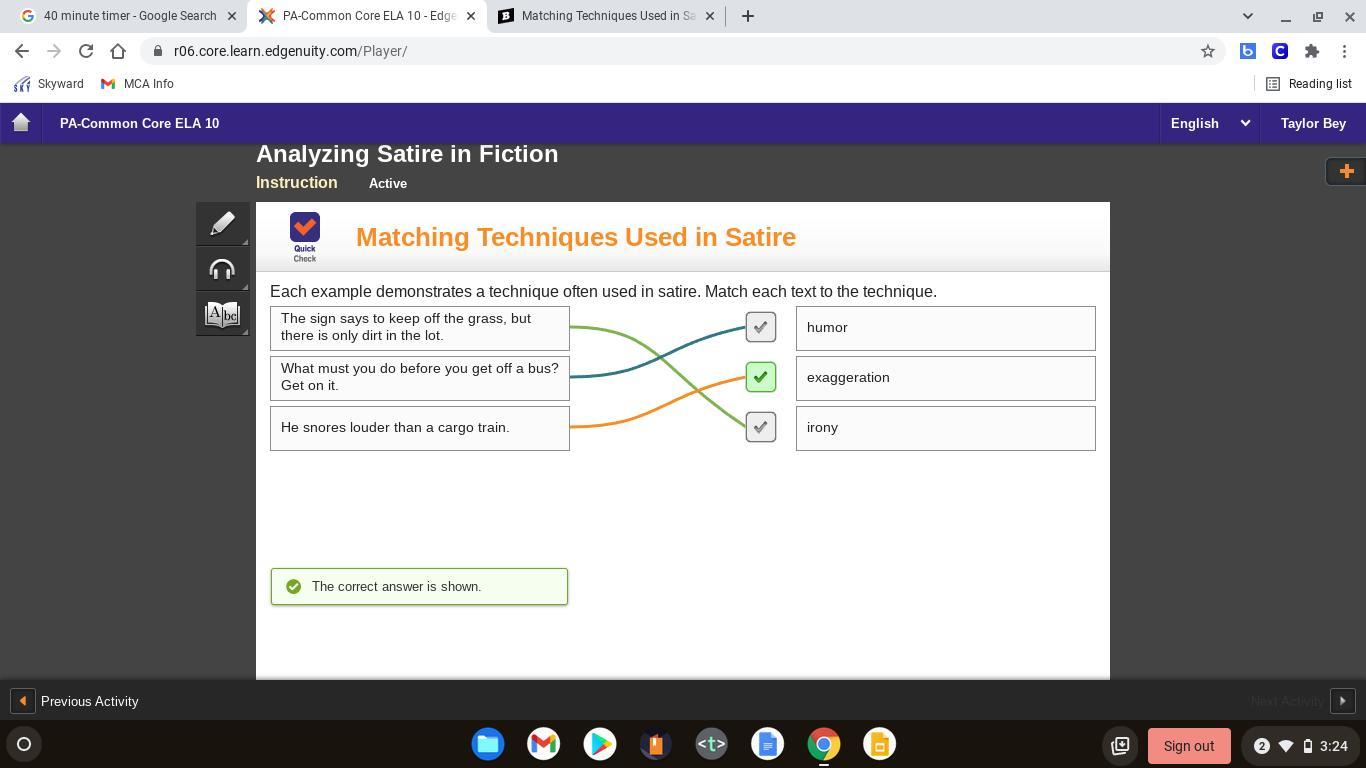Open the <t> text editor app
This screenshot has width=1366, height=768.
(x=712, y=744)
